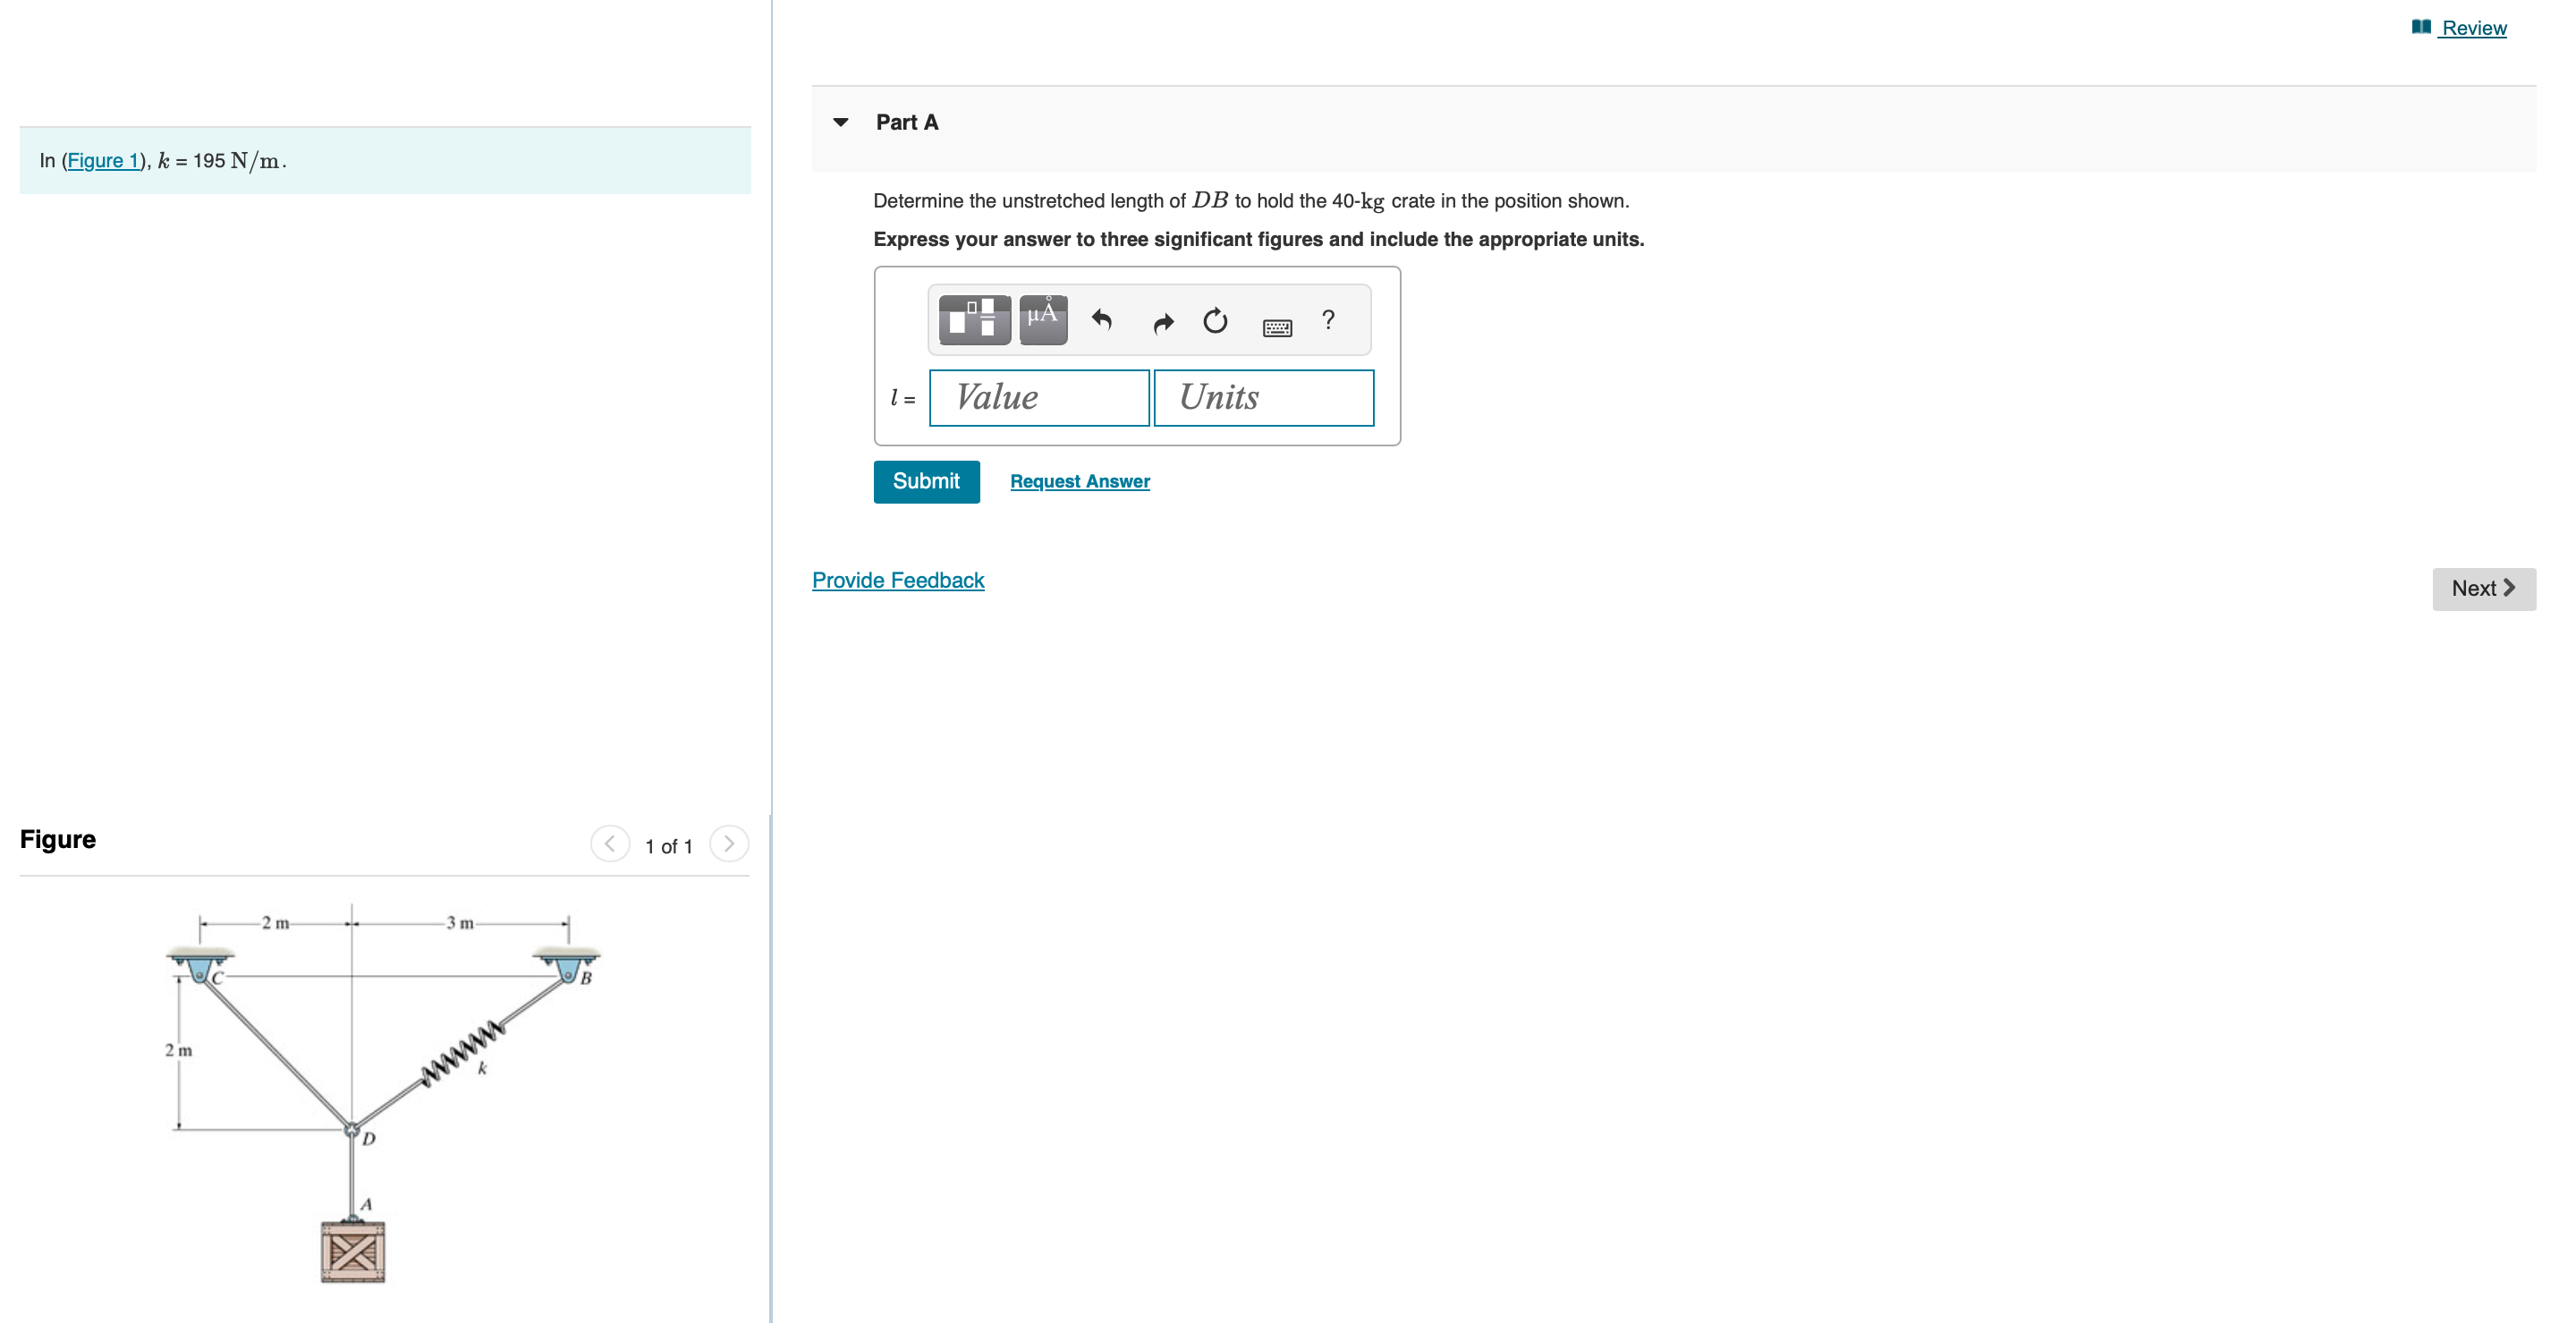This screenshot has width=2576, height=1323.
Task: Click the Request Answer link
Action: 1079,481
